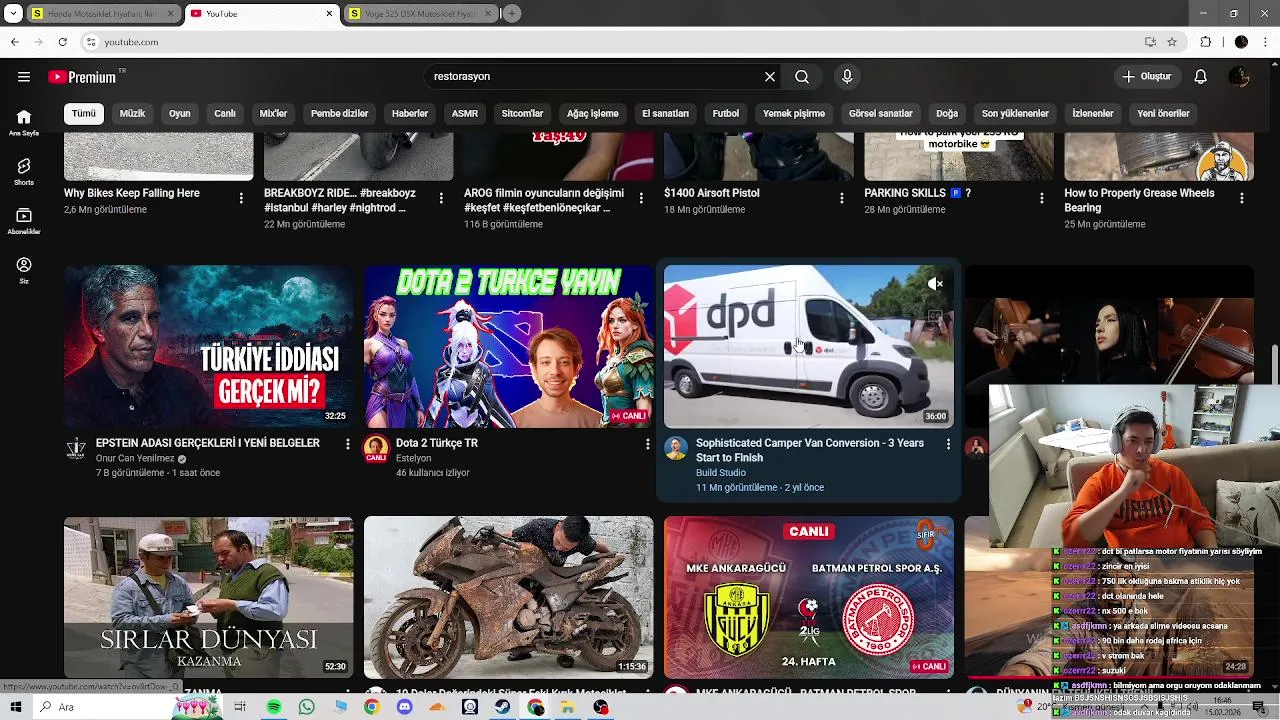
Task: Select the Futbol filter chip
Action: pyautogui.click(x=726, y=114)
